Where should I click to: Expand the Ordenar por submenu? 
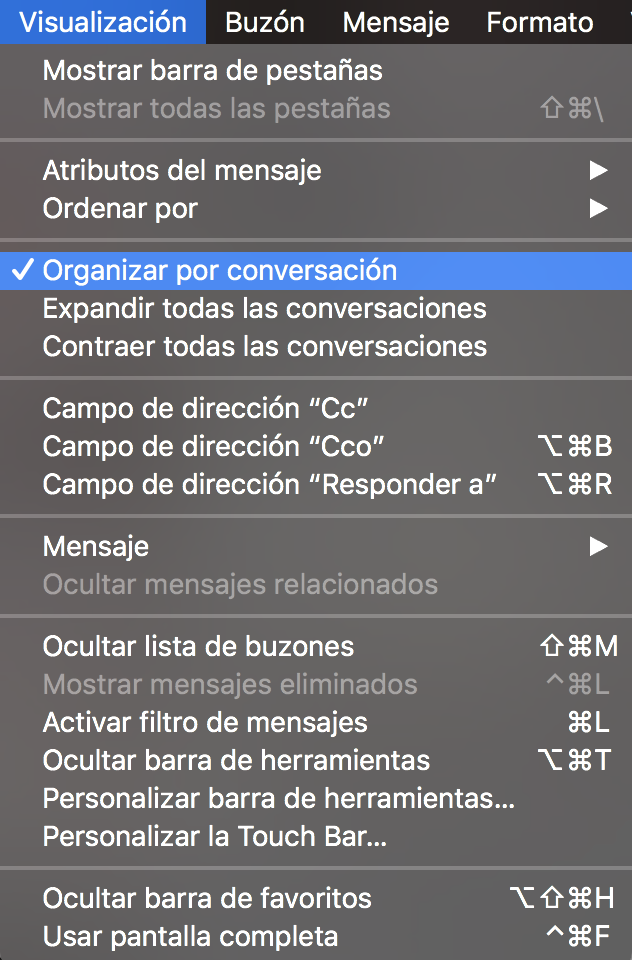pos(120,209)
